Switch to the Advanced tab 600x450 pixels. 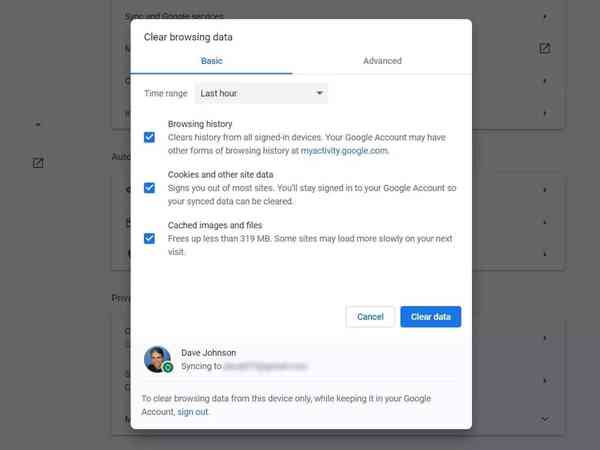click(382, 61)
